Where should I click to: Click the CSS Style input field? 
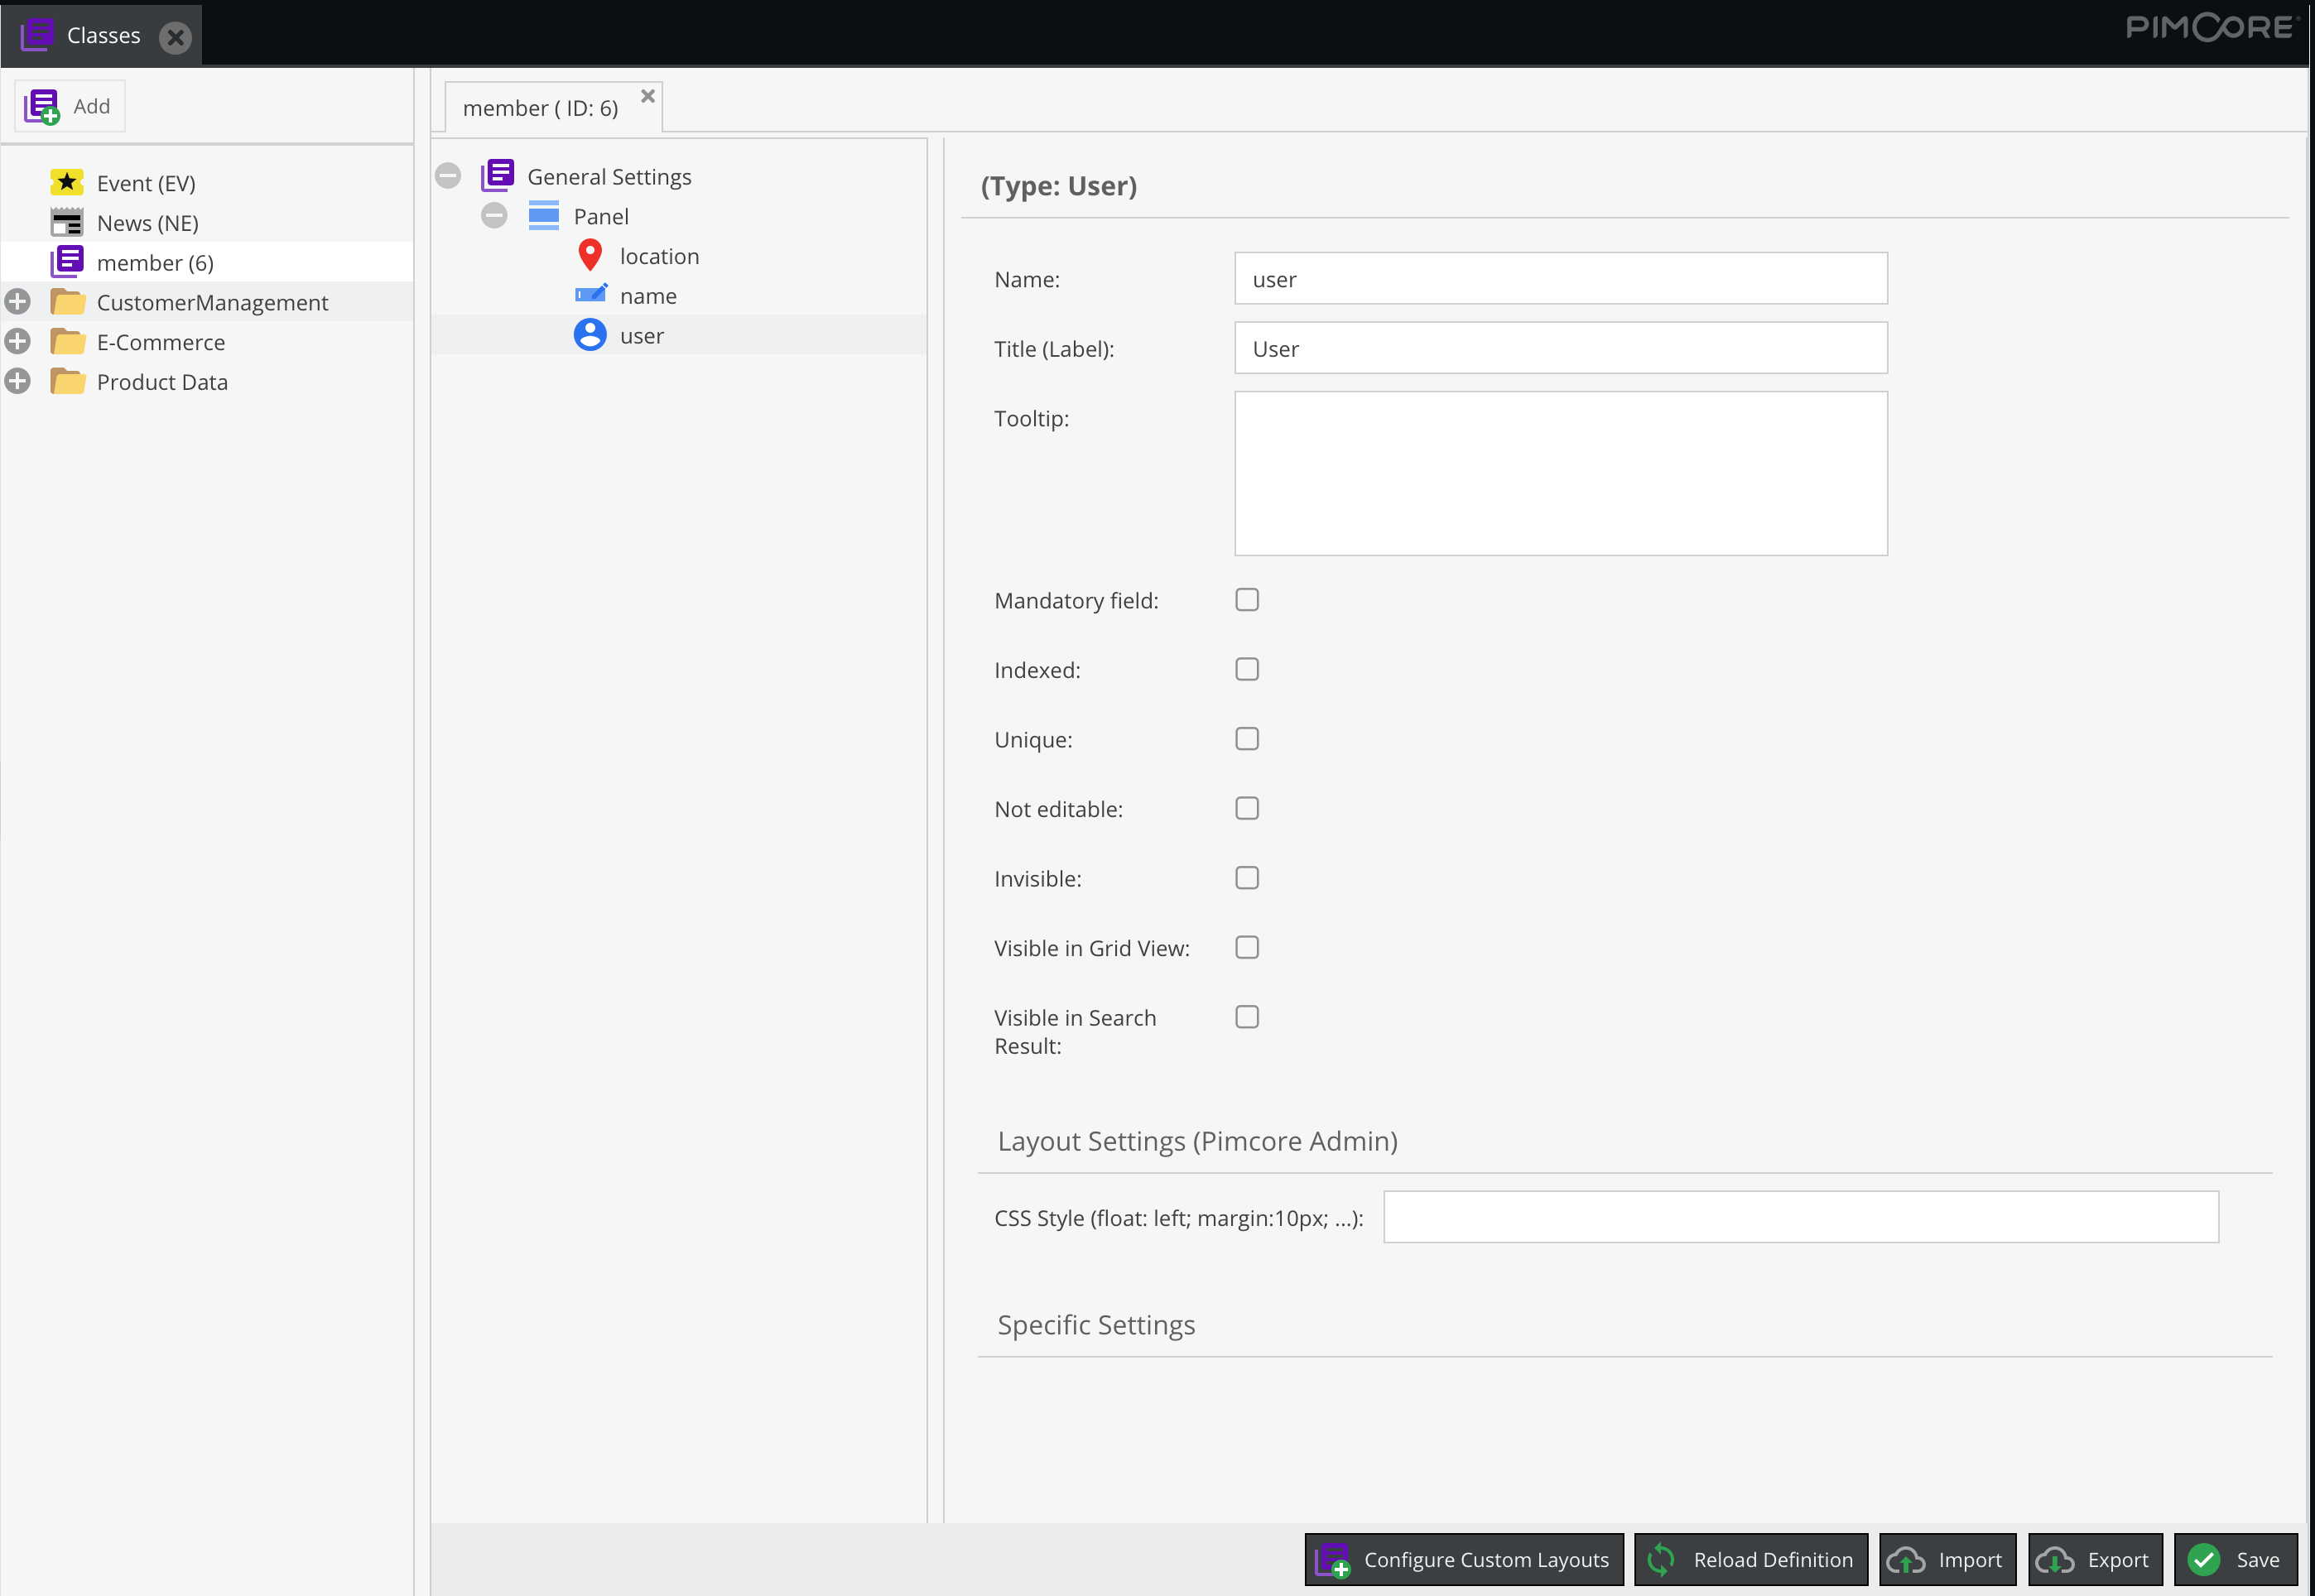[1800, 1217]
